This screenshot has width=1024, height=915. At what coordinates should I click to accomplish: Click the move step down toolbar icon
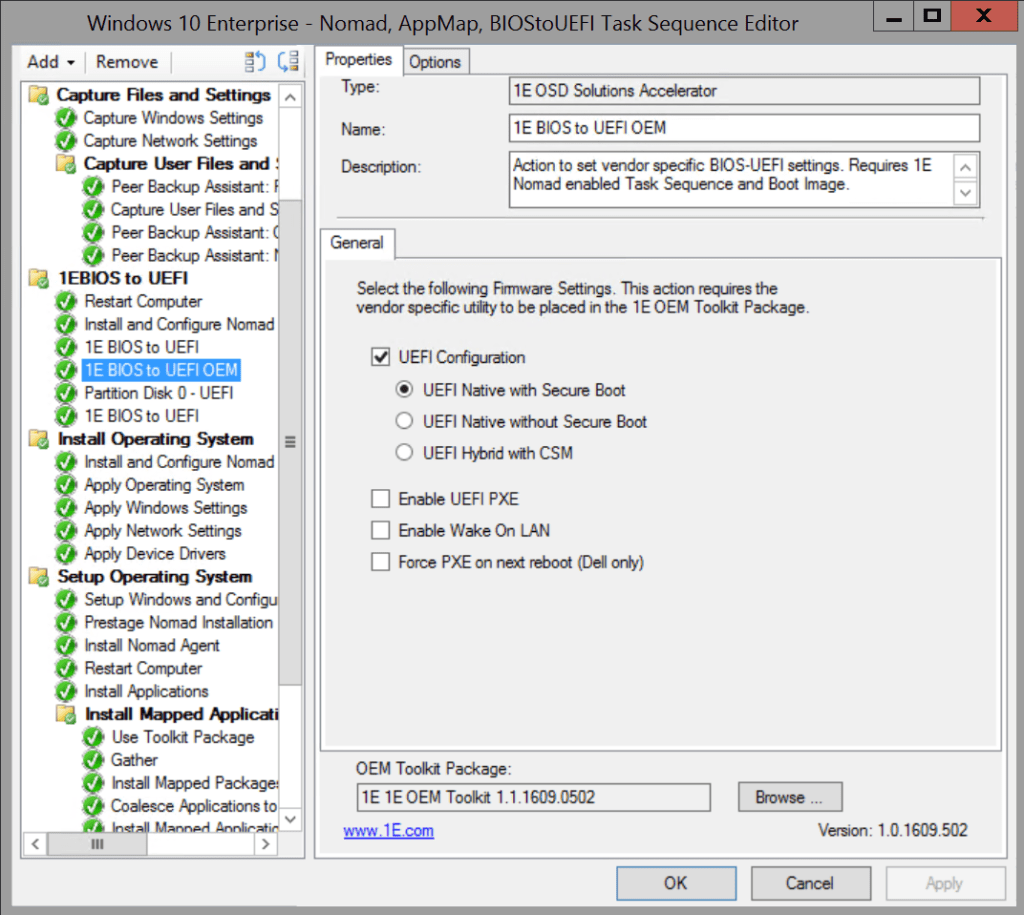click(288, 61)
